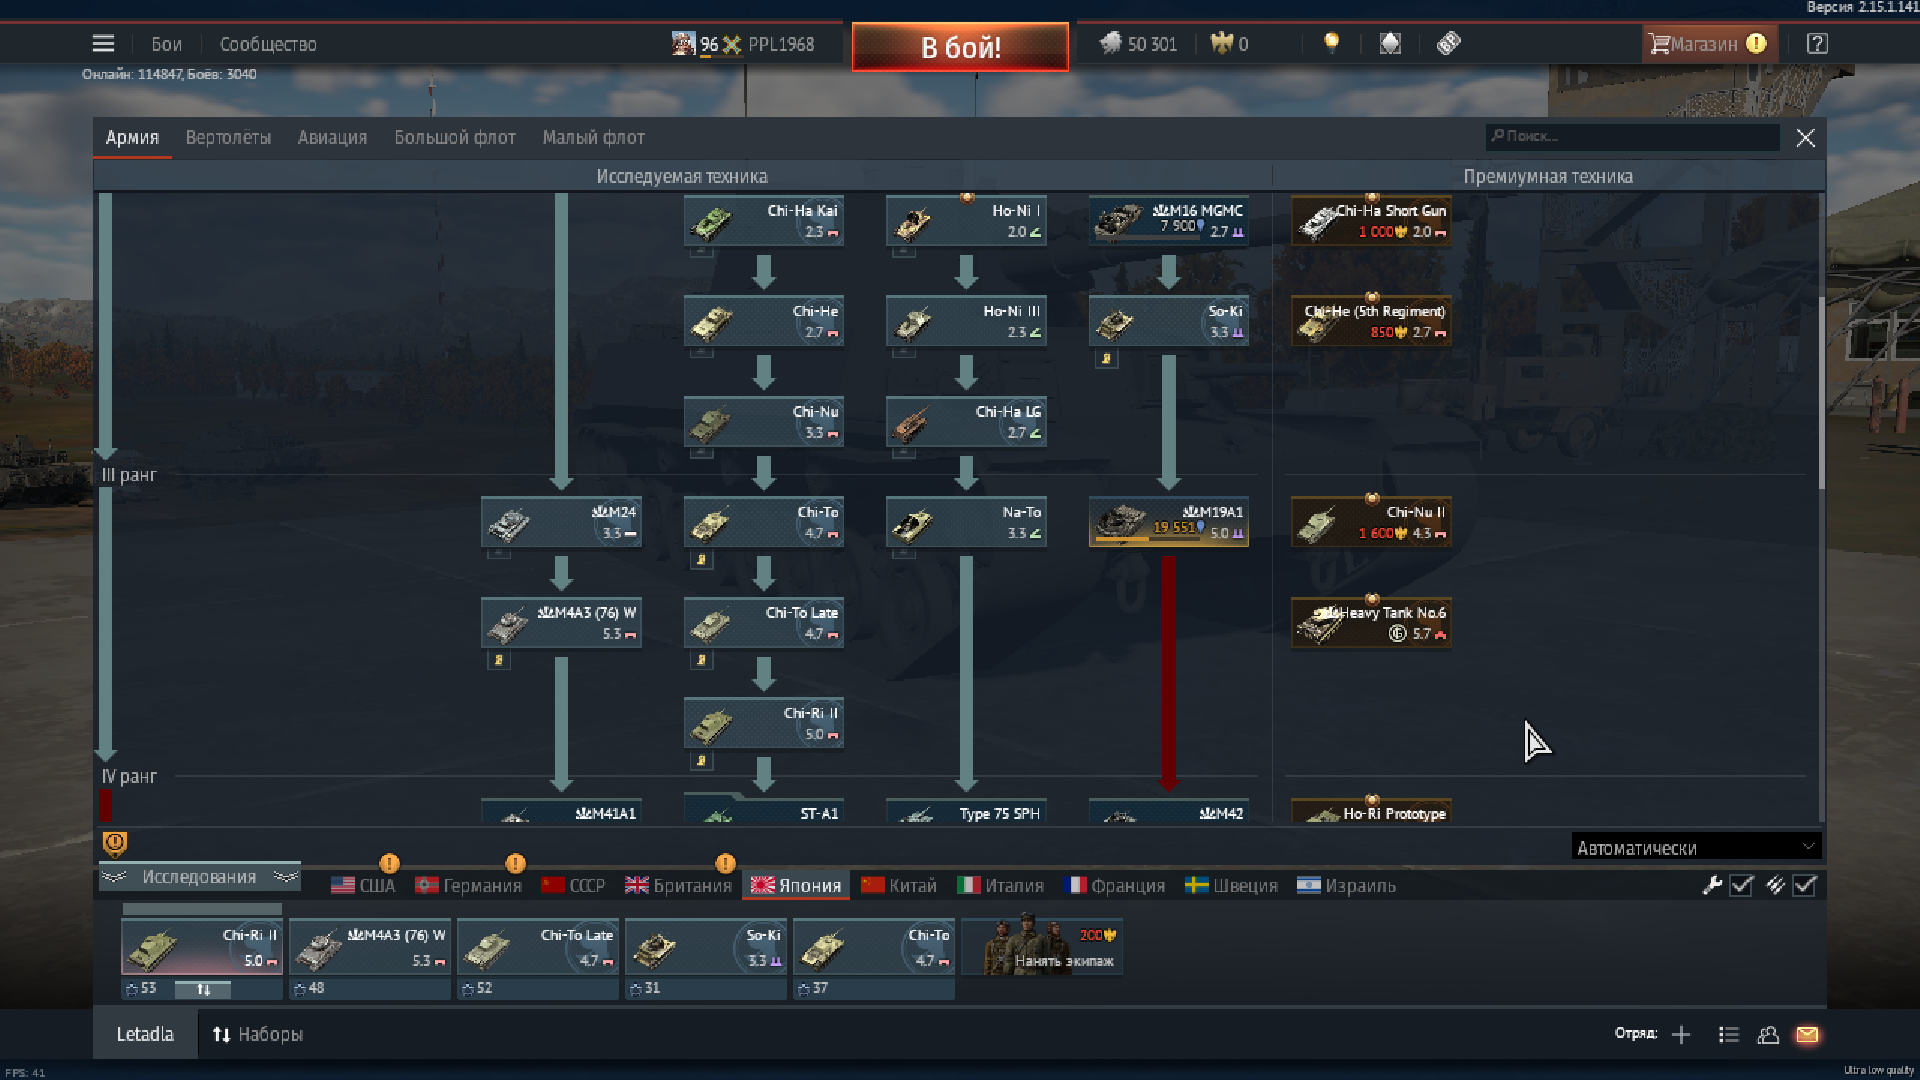The image size is (1920, 1080).
Task: Switch to the Авиация tab
Action: coord(332,137)
